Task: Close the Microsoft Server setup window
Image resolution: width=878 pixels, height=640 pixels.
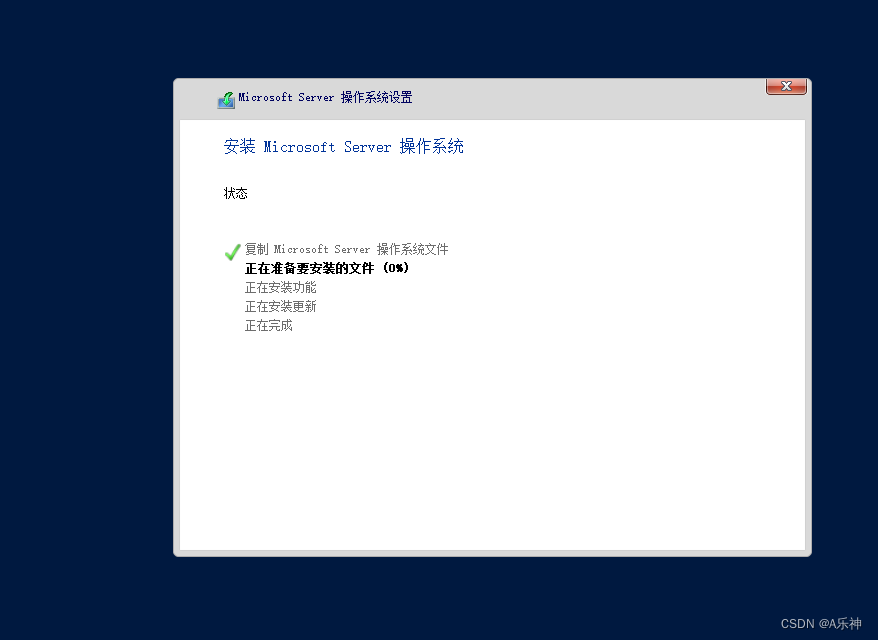Action: point(786,86)
